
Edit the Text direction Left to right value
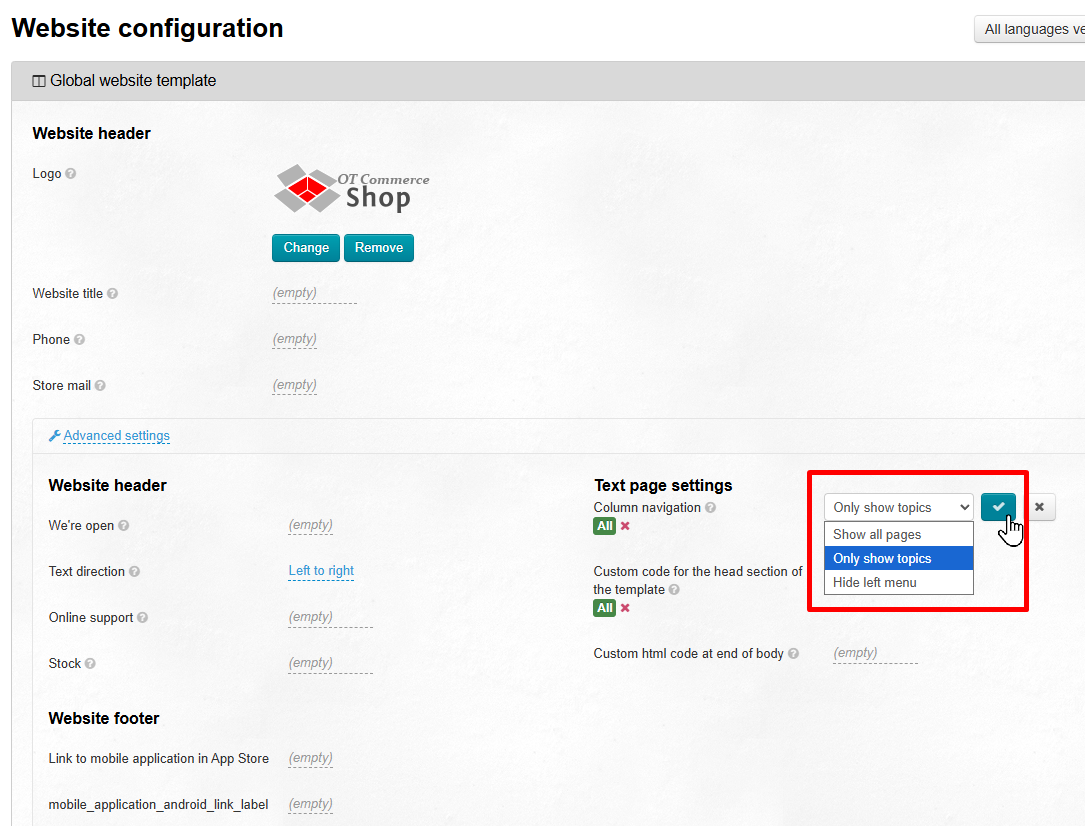[x=321, y=571]
